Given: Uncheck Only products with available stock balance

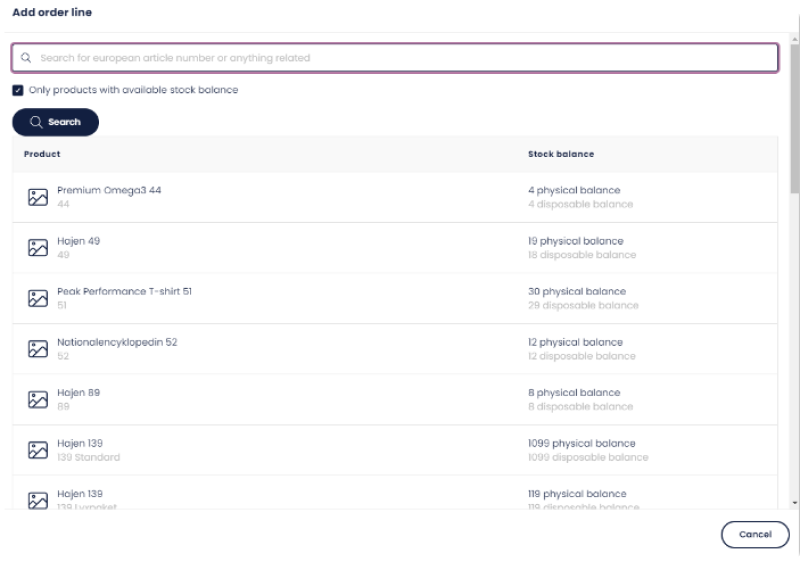Looking at the screenshot, I should [x=18, y=90].
